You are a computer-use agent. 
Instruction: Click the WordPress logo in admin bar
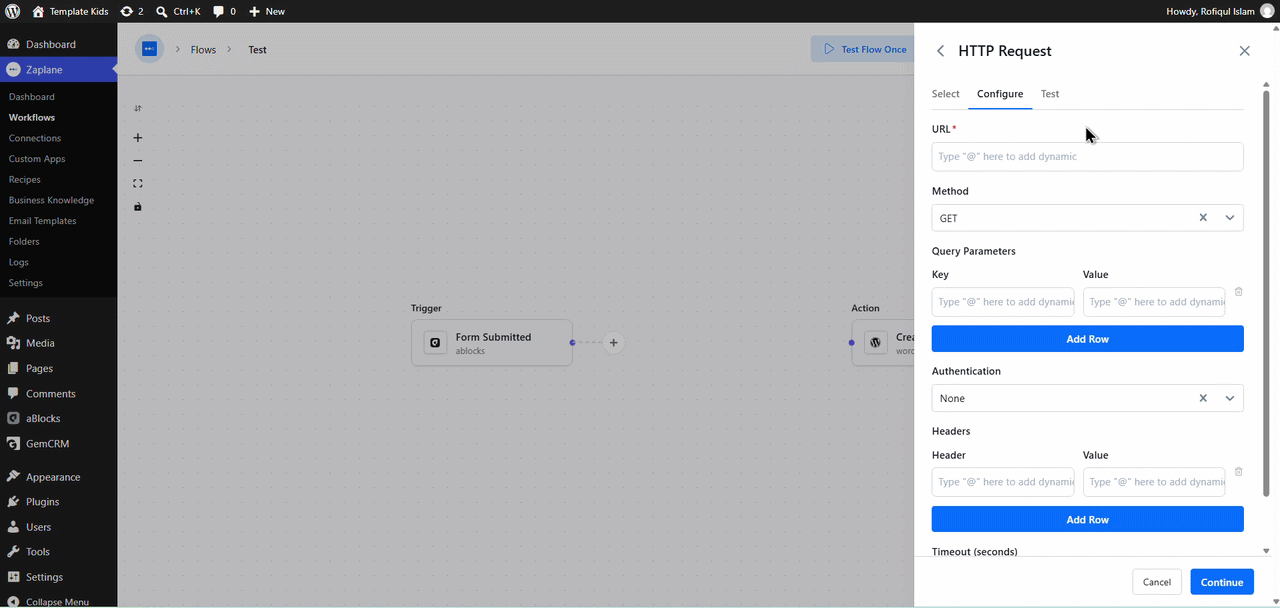13,11
